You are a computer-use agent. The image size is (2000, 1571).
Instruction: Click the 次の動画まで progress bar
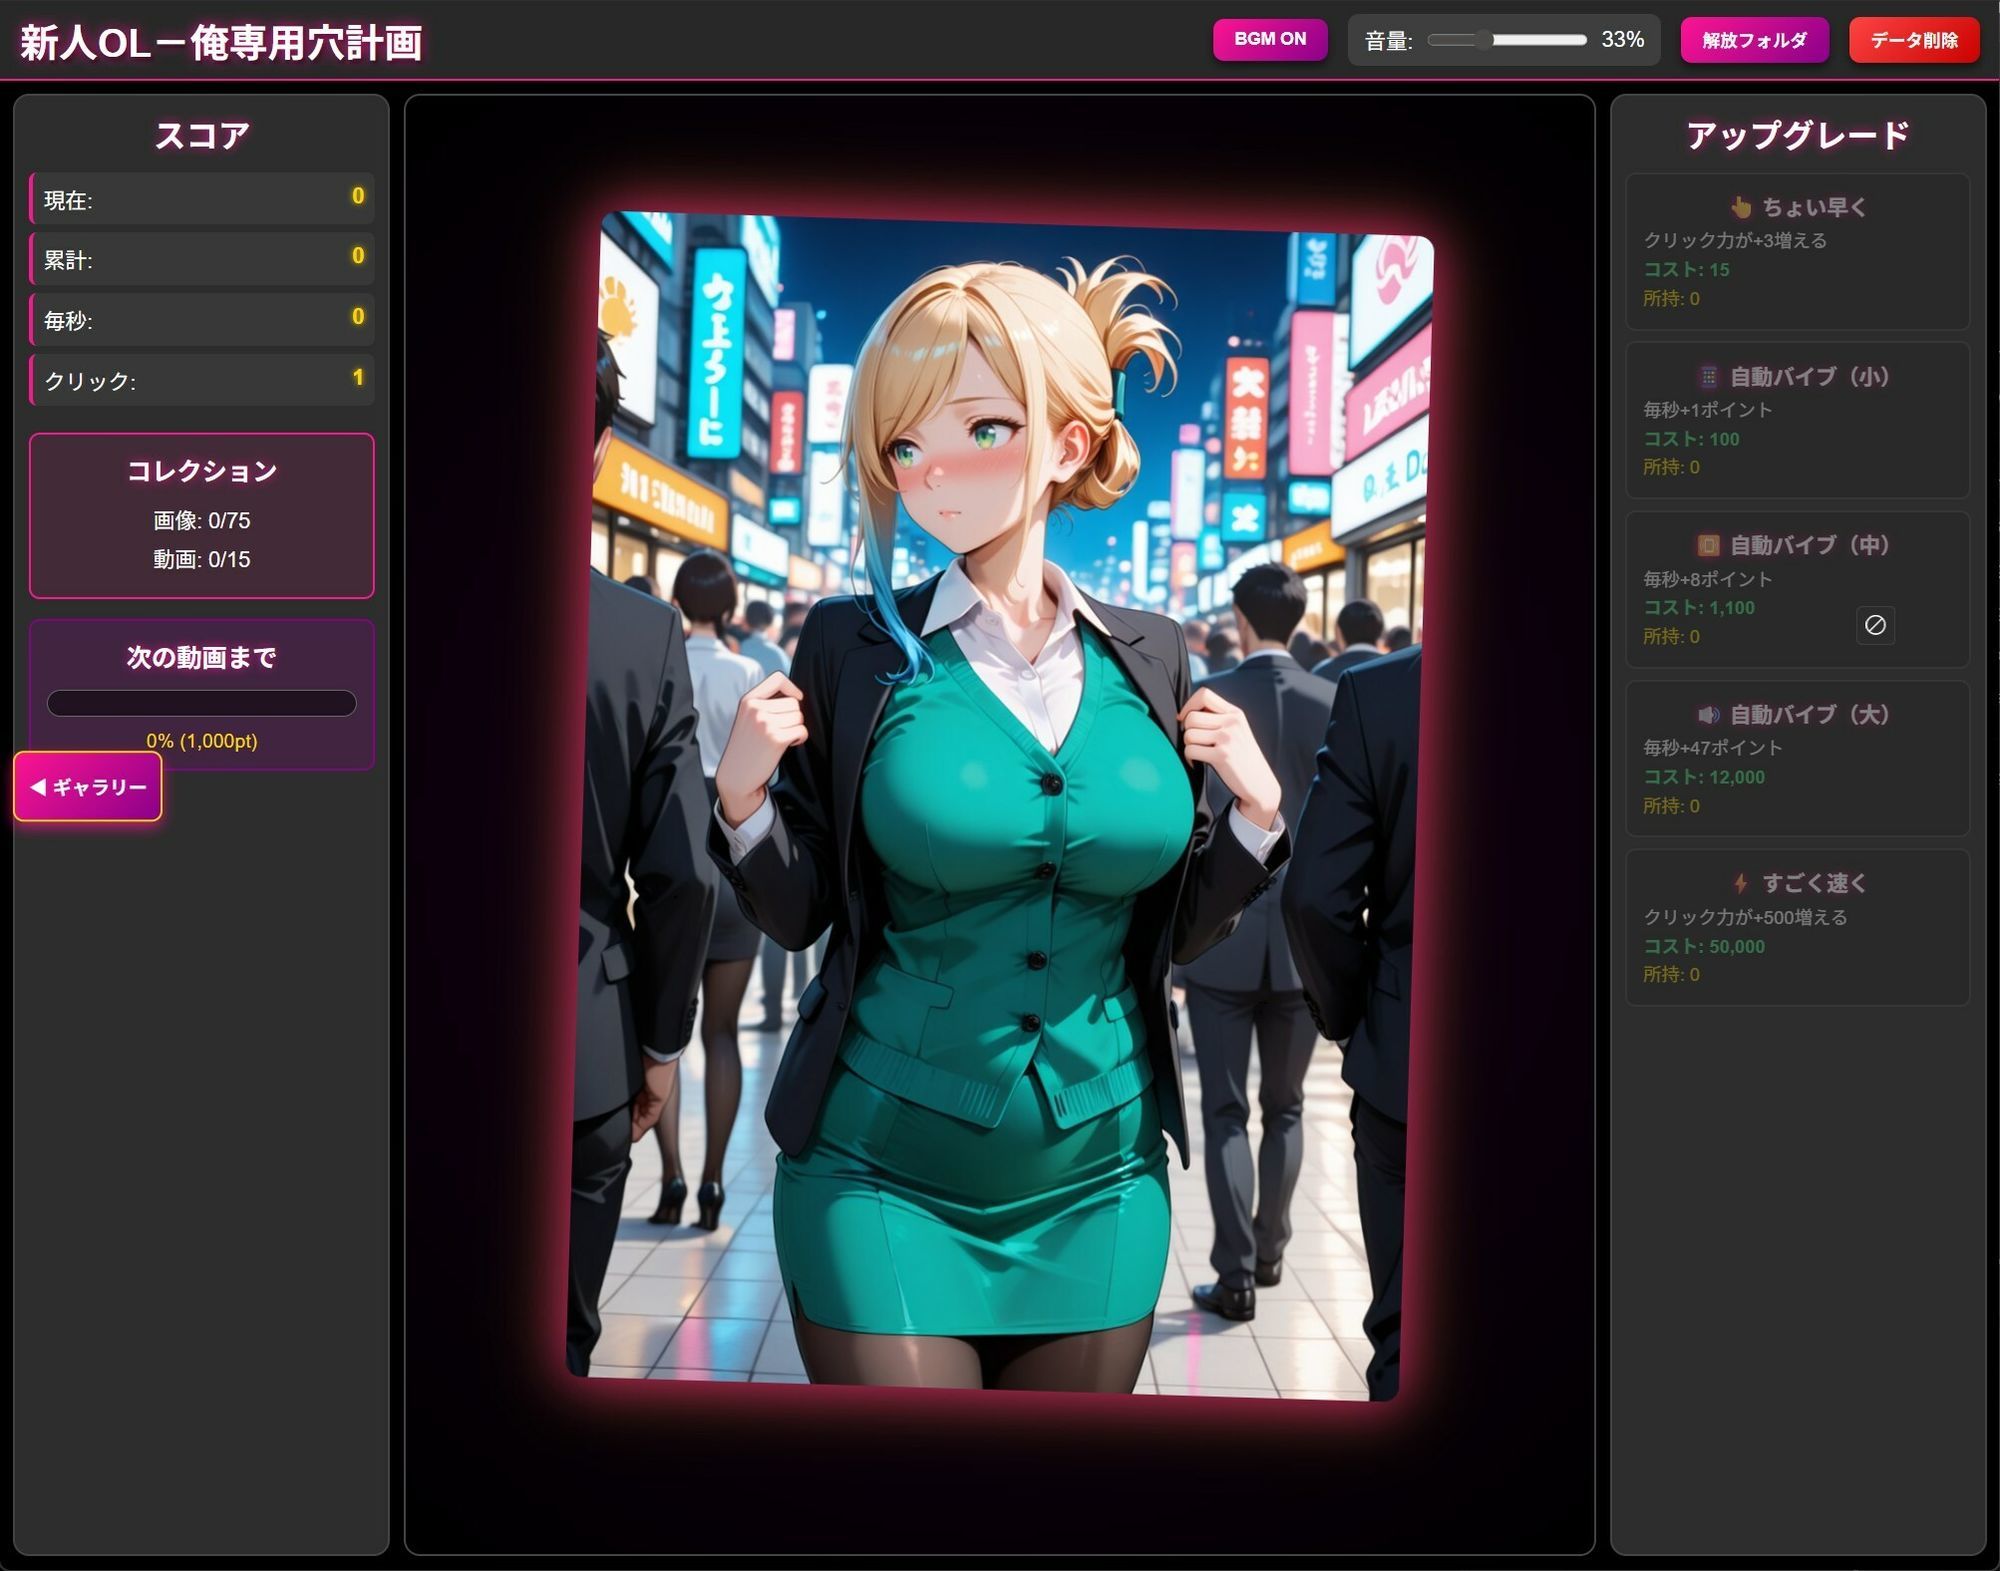[x=202, y=703]
